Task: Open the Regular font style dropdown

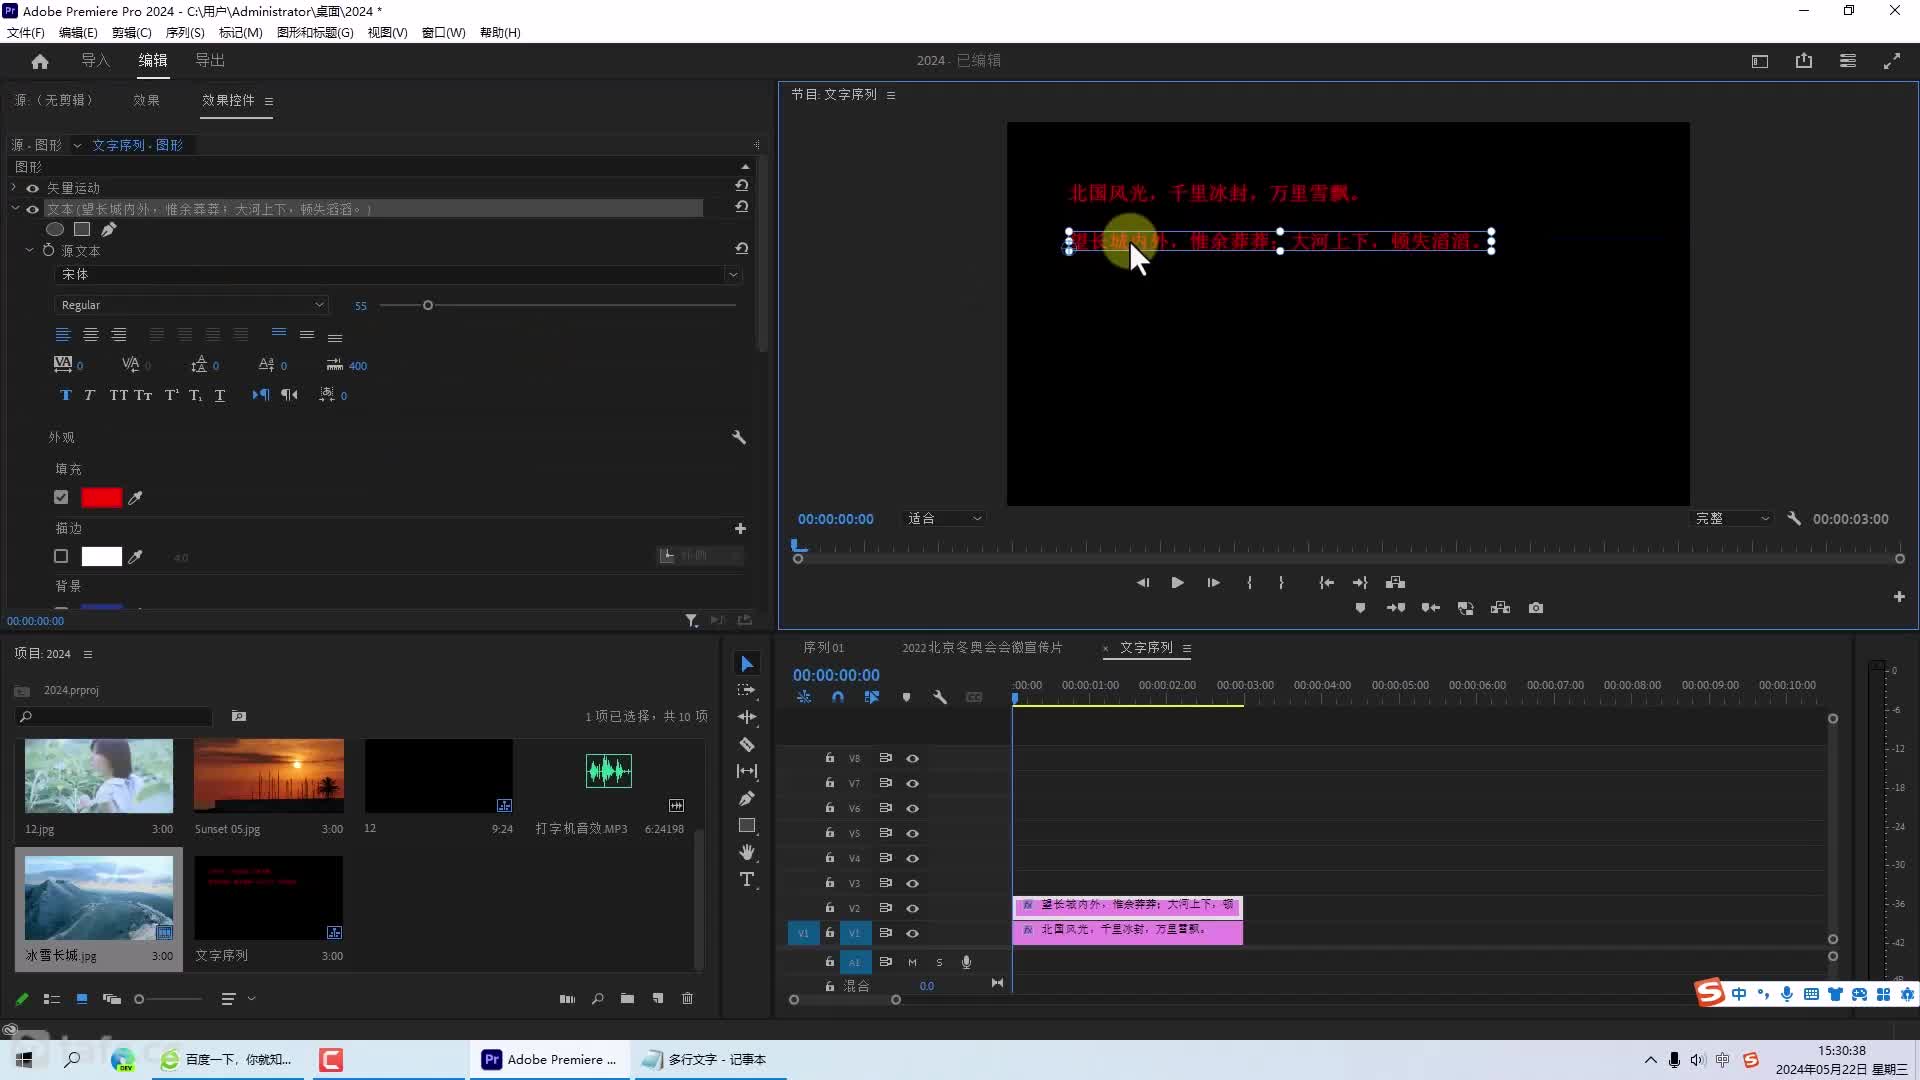Action: pos(190,305)
